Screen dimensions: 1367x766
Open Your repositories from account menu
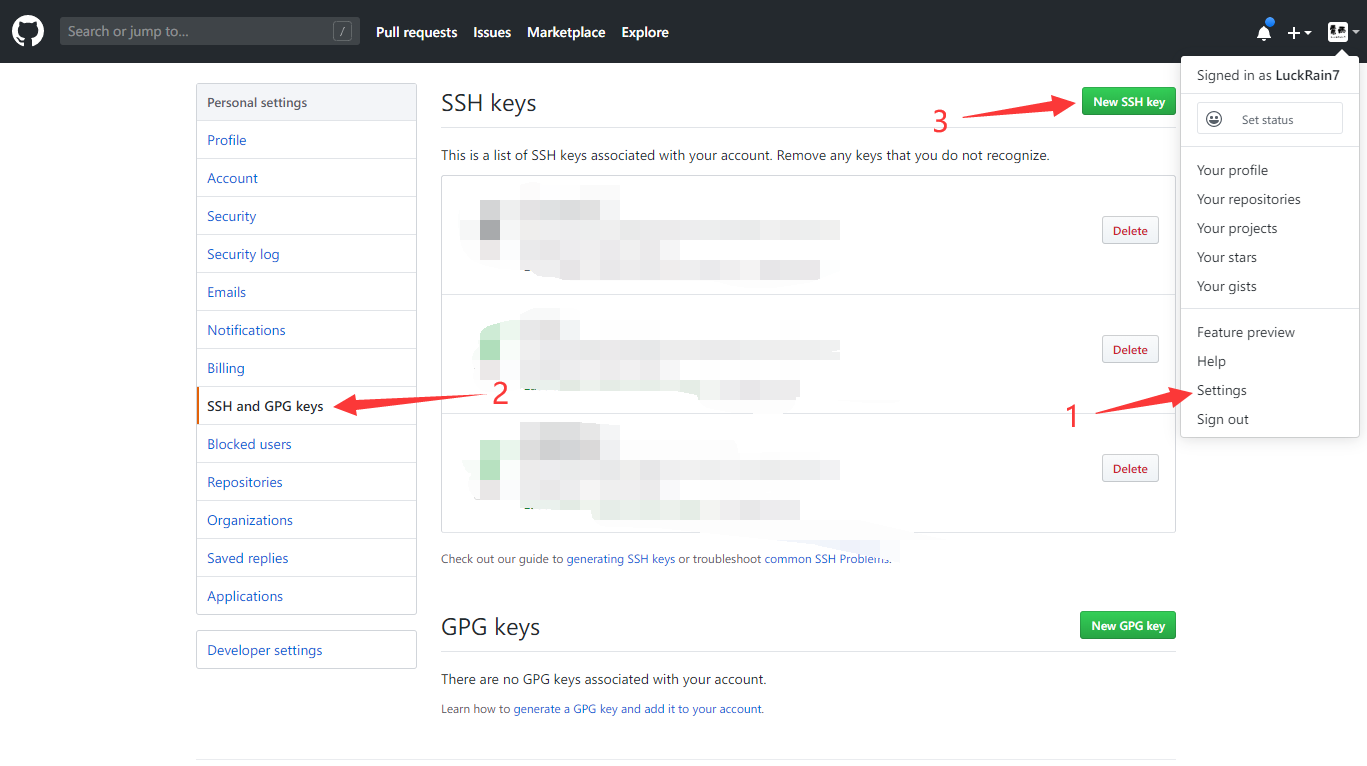1248,198
